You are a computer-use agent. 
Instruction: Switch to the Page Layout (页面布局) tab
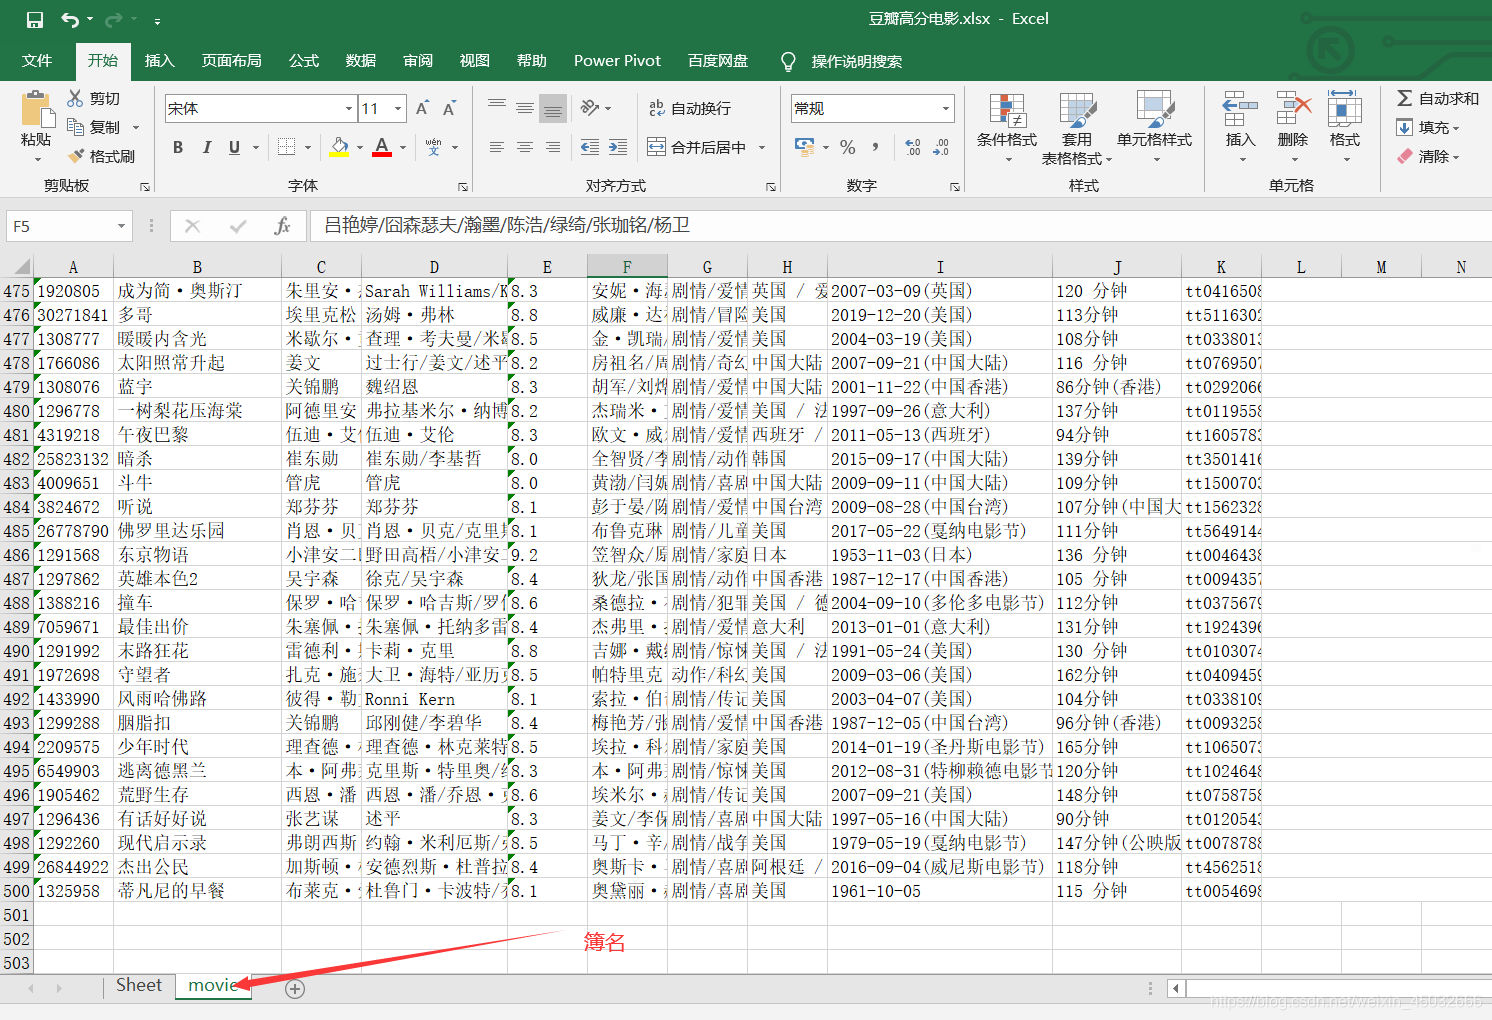point(232,61)
